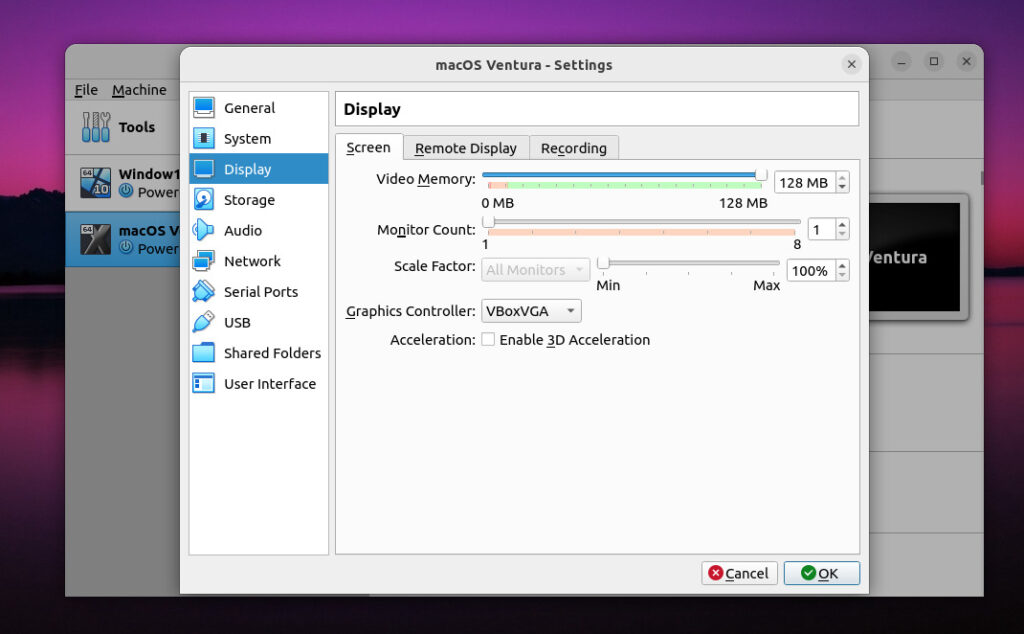Switch to the Recording tab
Image resolution: width=1024 pixels, height=634 pixels.
[x=574, y=148]
